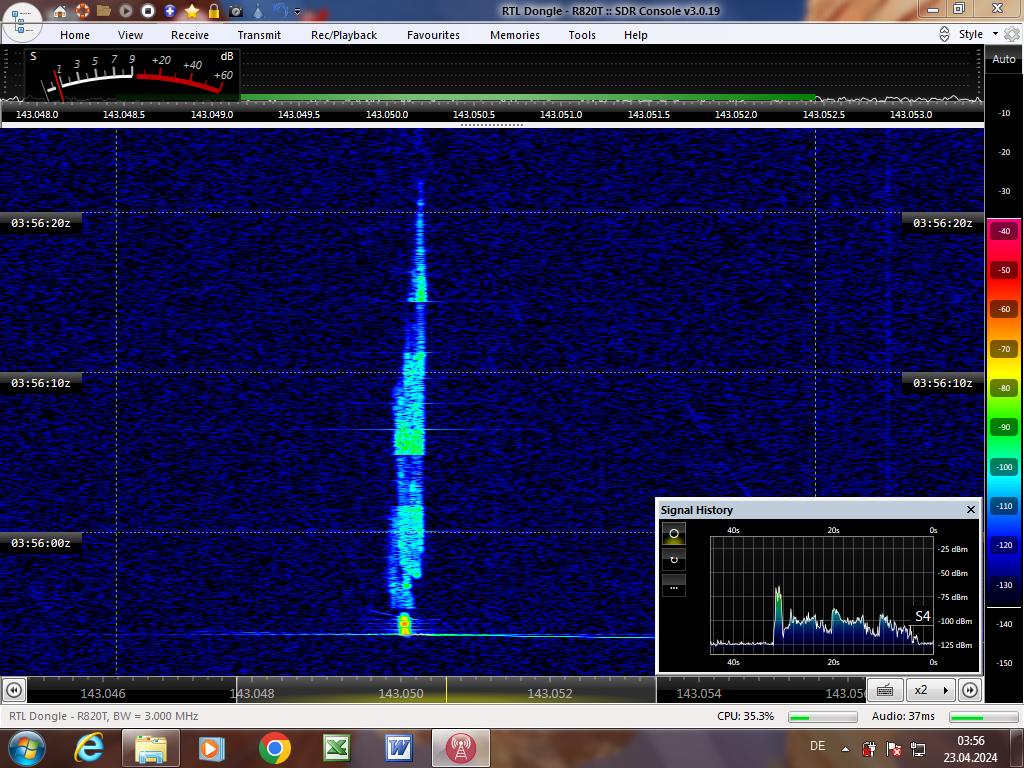This screenshot has height=768, width=1024.
Task: Click the yellow padlock lock icon
Action: 214,11
